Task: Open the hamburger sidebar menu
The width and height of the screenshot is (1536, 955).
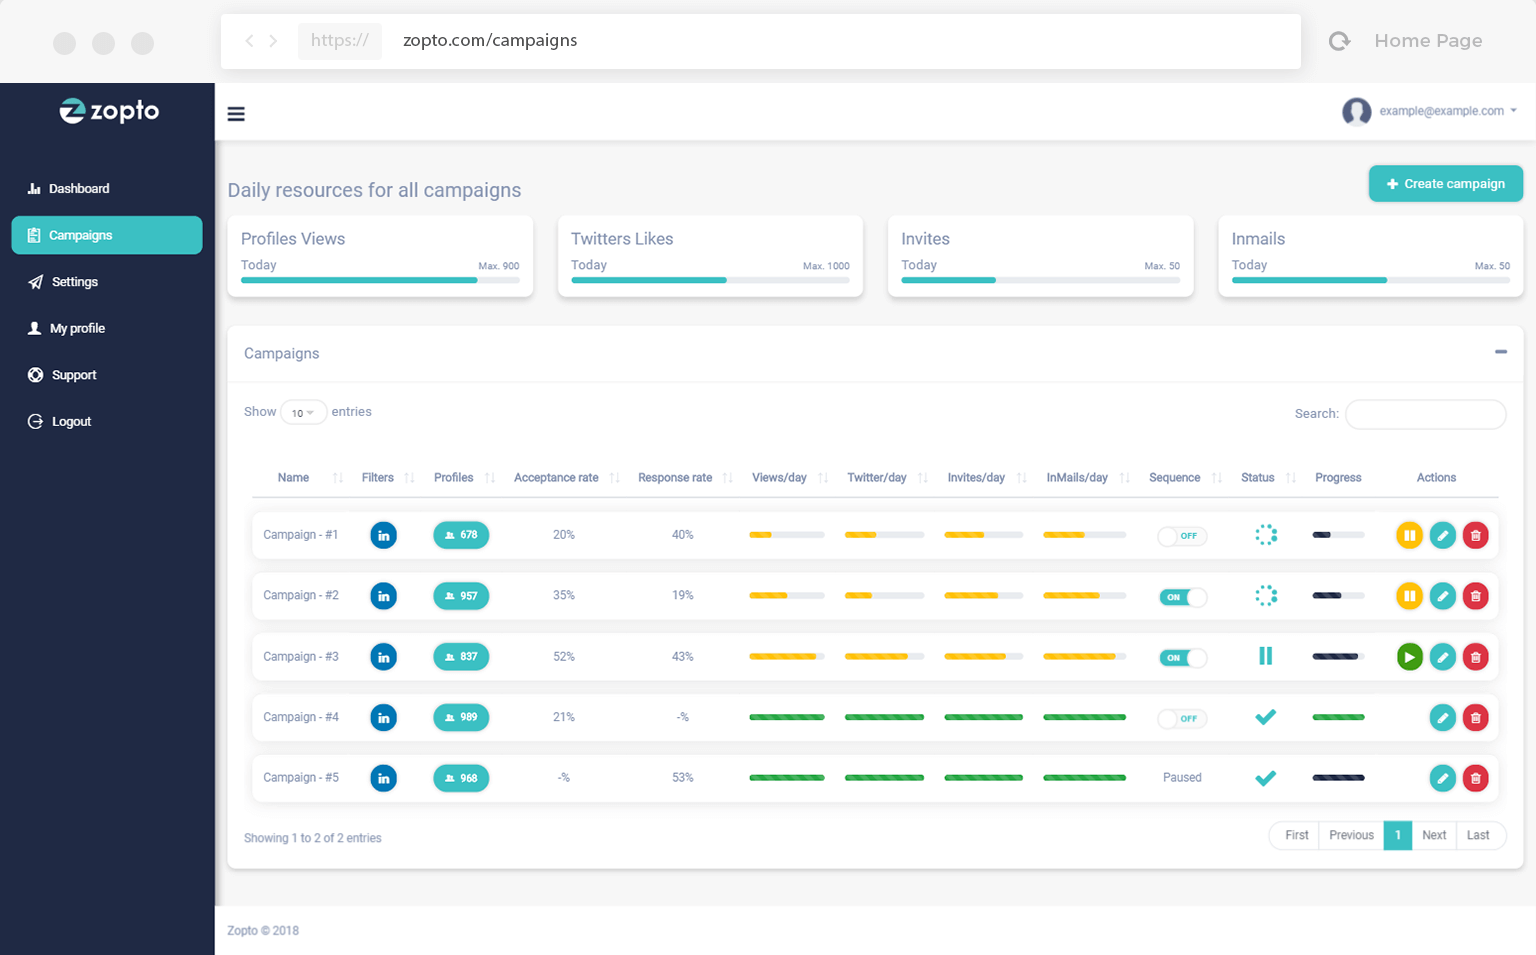Action: pos(236,114)
